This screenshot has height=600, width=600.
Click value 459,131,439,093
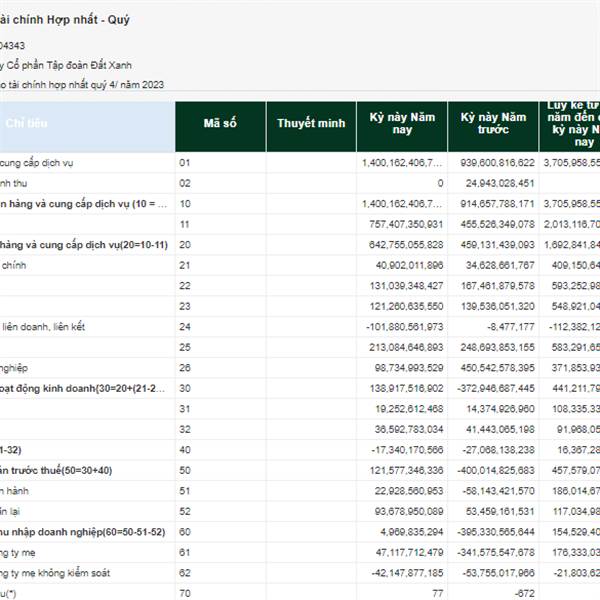tap(497, 245)
